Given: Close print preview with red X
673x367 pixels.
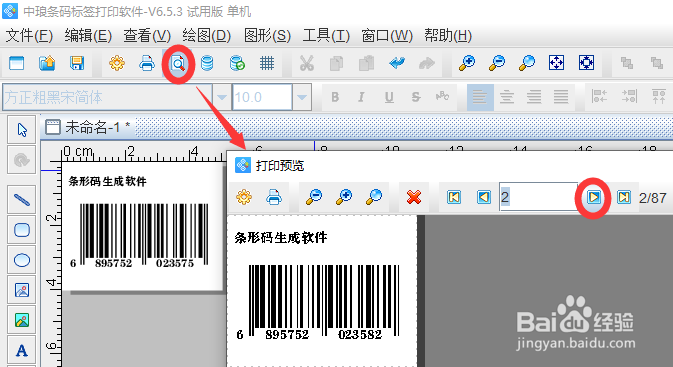Looking at the screenshot, I should pos(414,197).
